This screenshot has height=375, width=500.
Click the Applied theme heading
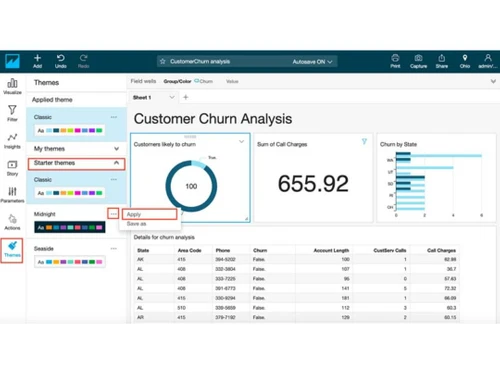pyautogui.click(x=52, y=100)
